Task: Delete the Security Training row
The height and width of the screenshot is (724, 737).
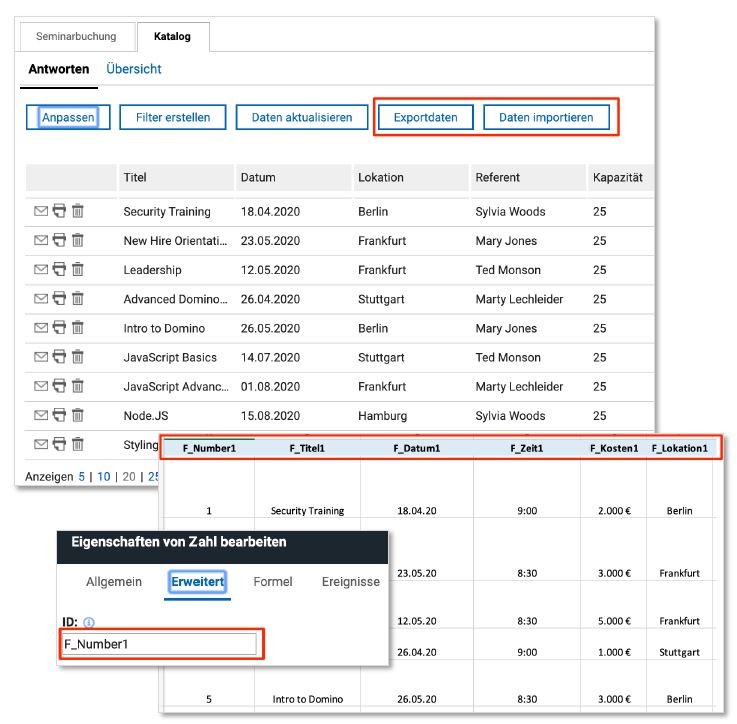Action: click(78, 211)
